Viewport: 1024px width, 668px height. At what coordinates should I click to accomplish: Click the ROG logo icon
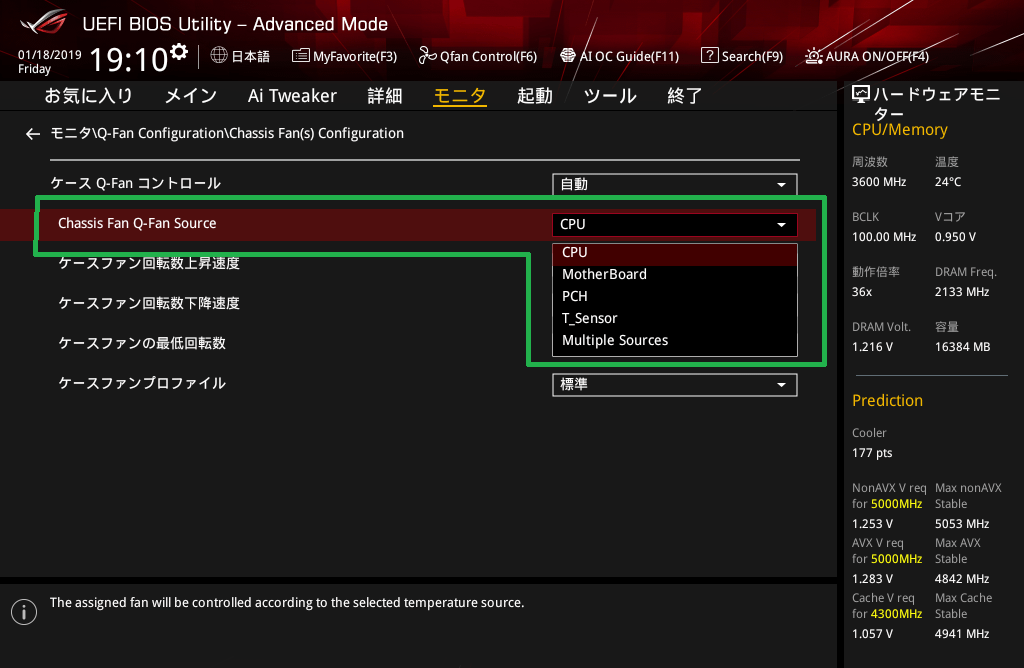point(44,22)
